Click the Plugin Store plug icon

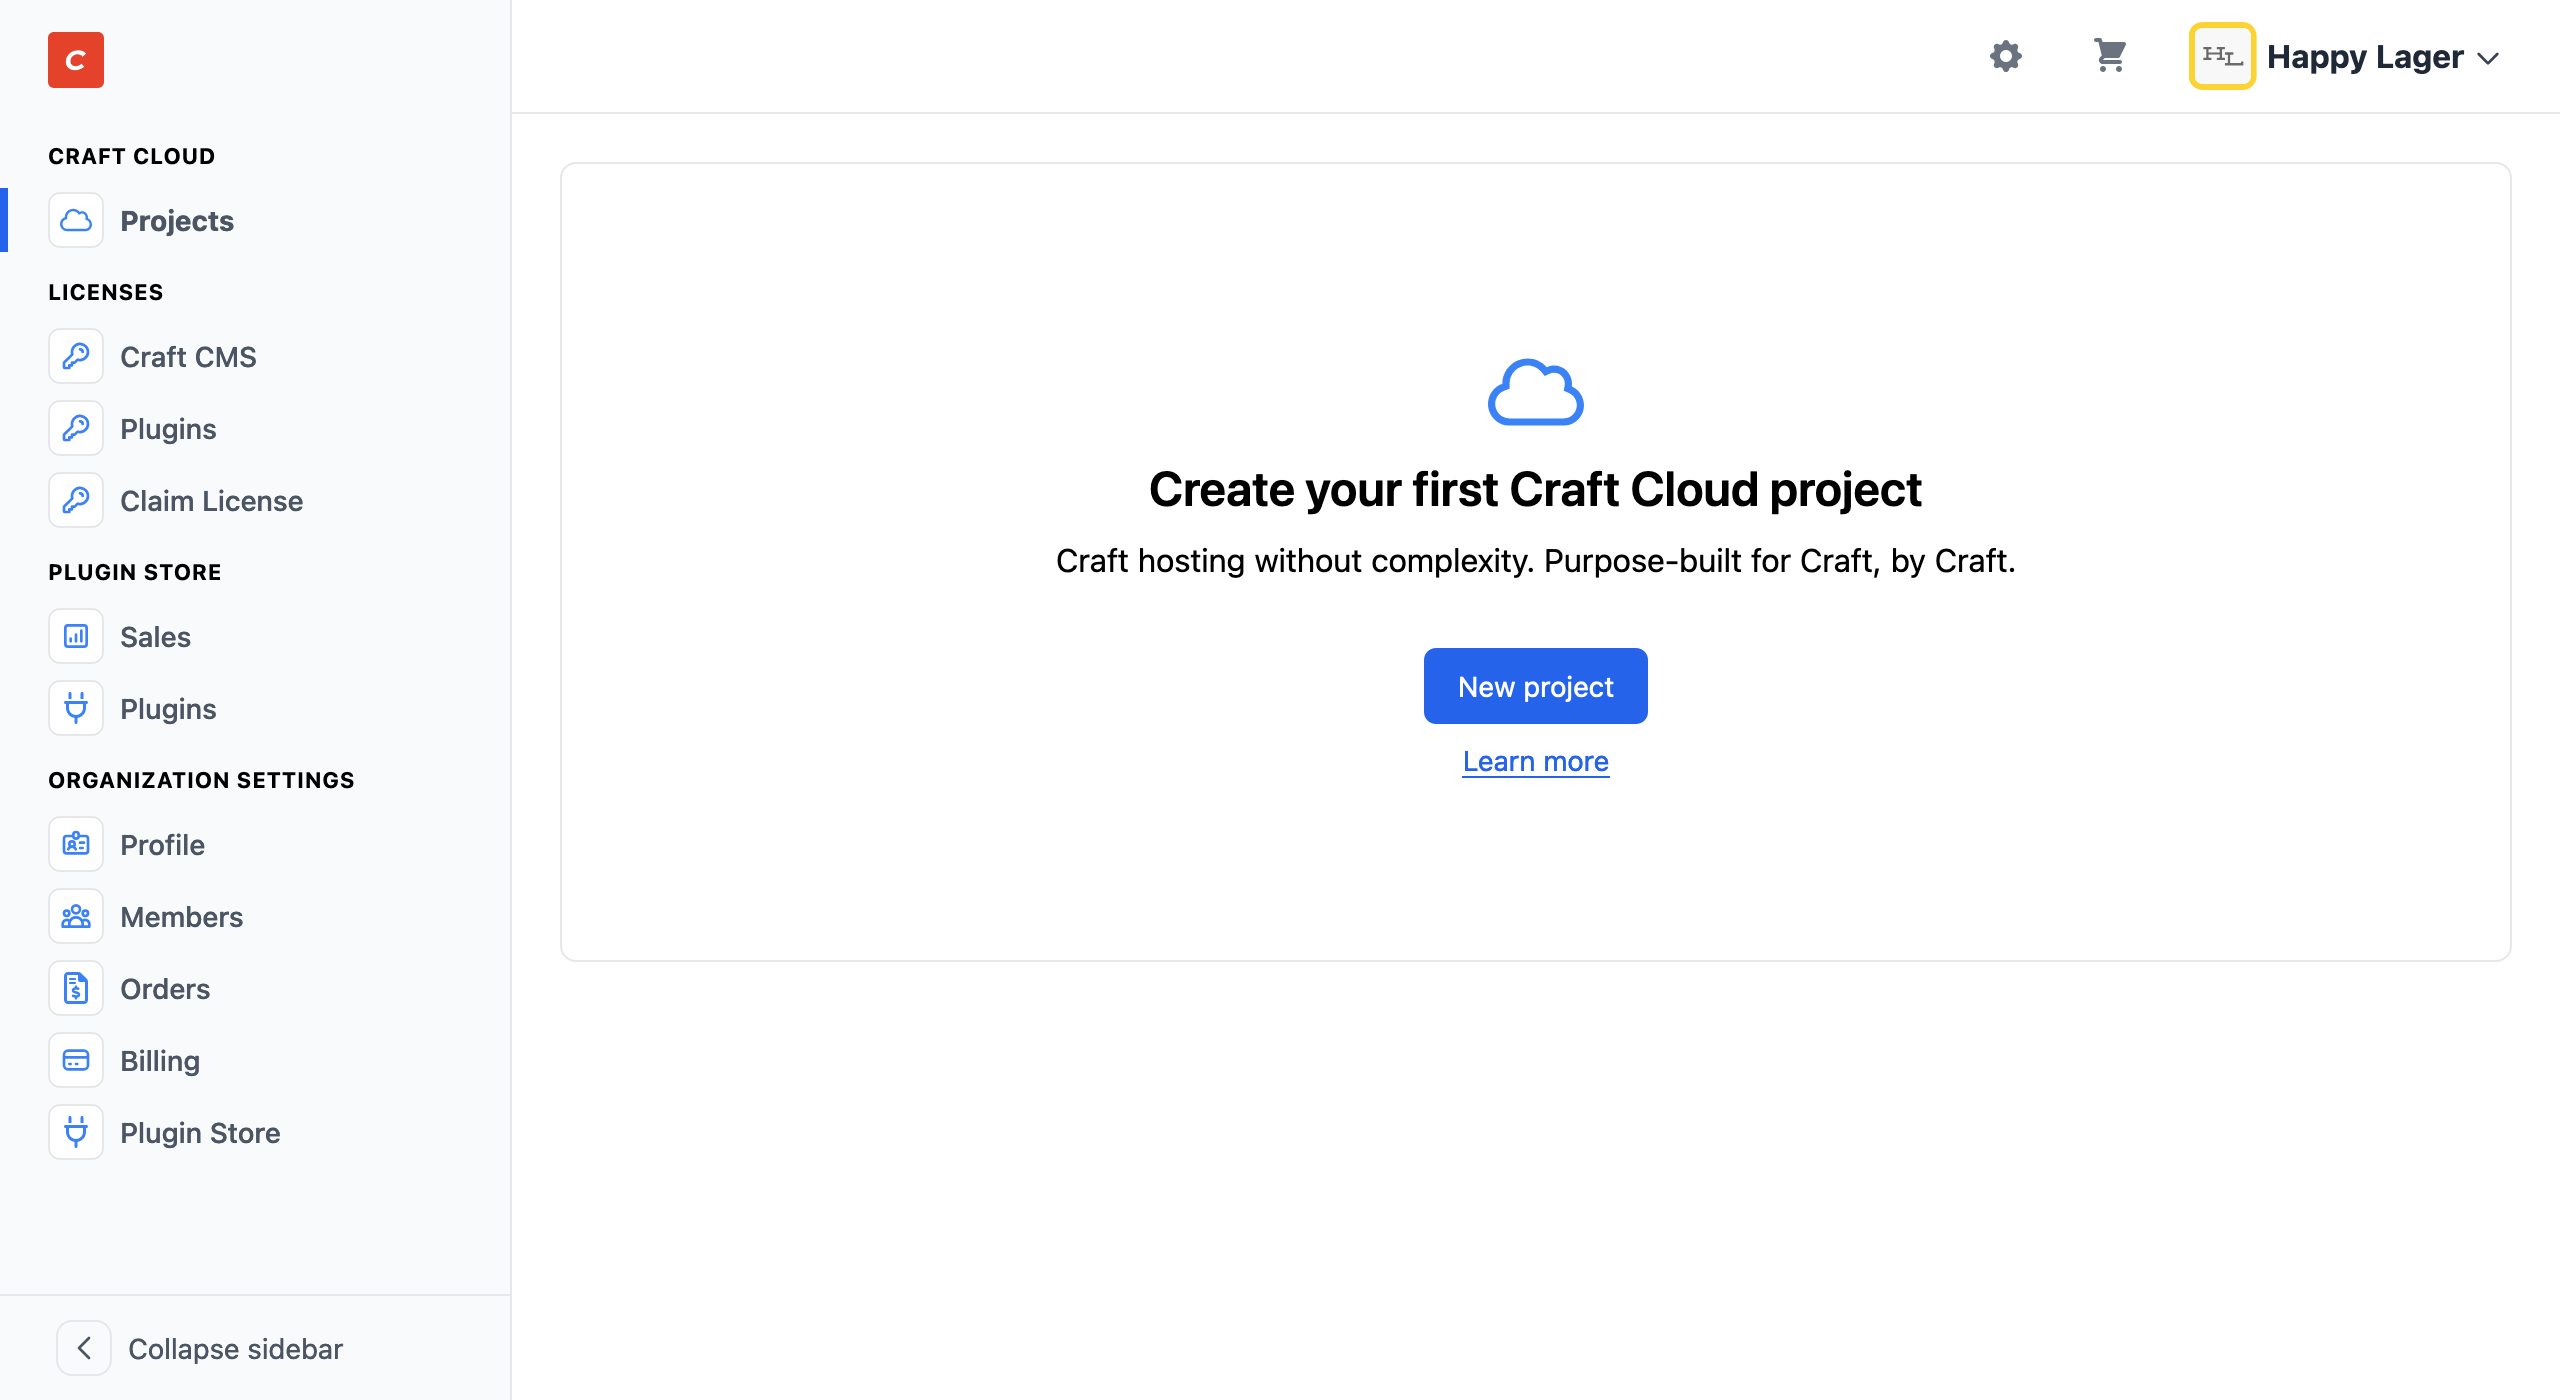click(75, 1132)
